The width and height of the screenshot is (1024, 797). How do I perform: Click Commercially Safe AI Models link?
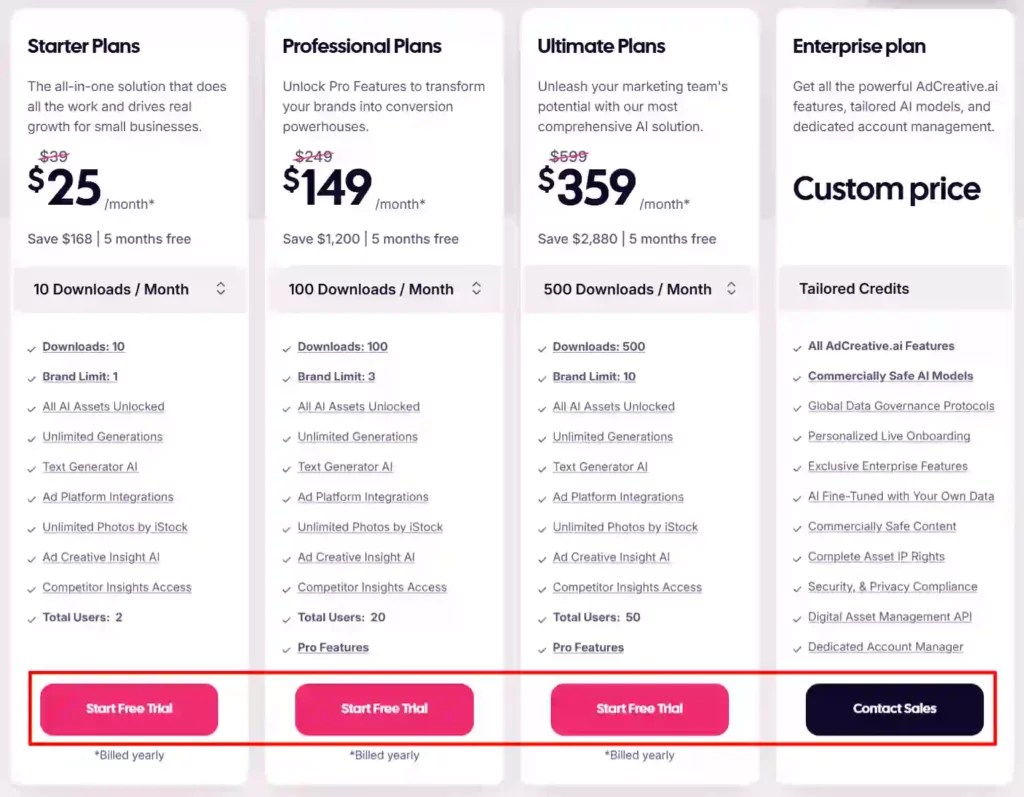(x=892, y=376)
